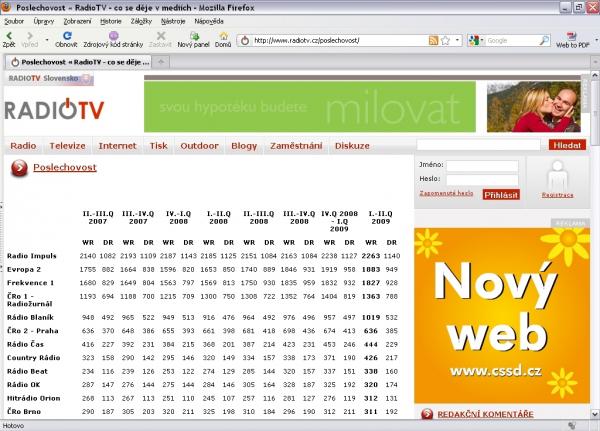
Task: Open the Zobrazení menu
Action: coord(77,21)
